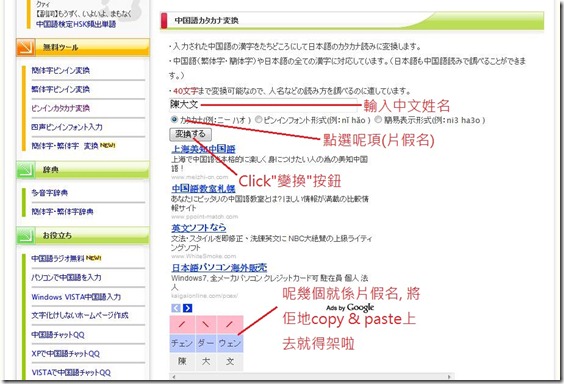Screen dimensions: 564x384
Task: Open Windows VISTA中国語入力 sidebar link
Action: coord(76,297)
